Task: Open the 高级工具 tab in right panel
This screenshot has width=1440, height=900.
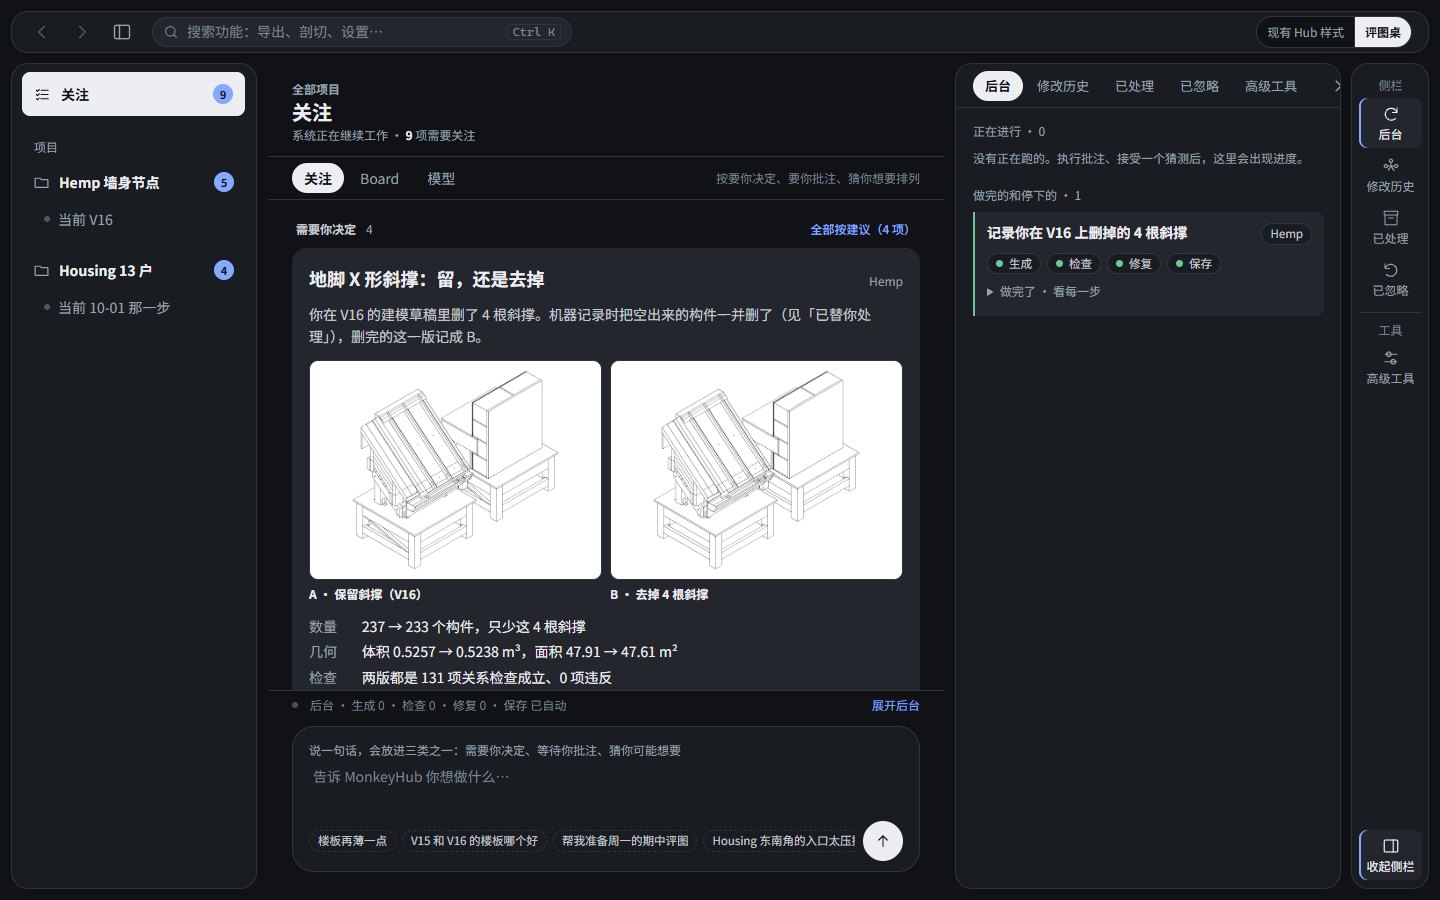Action: 1271,86
